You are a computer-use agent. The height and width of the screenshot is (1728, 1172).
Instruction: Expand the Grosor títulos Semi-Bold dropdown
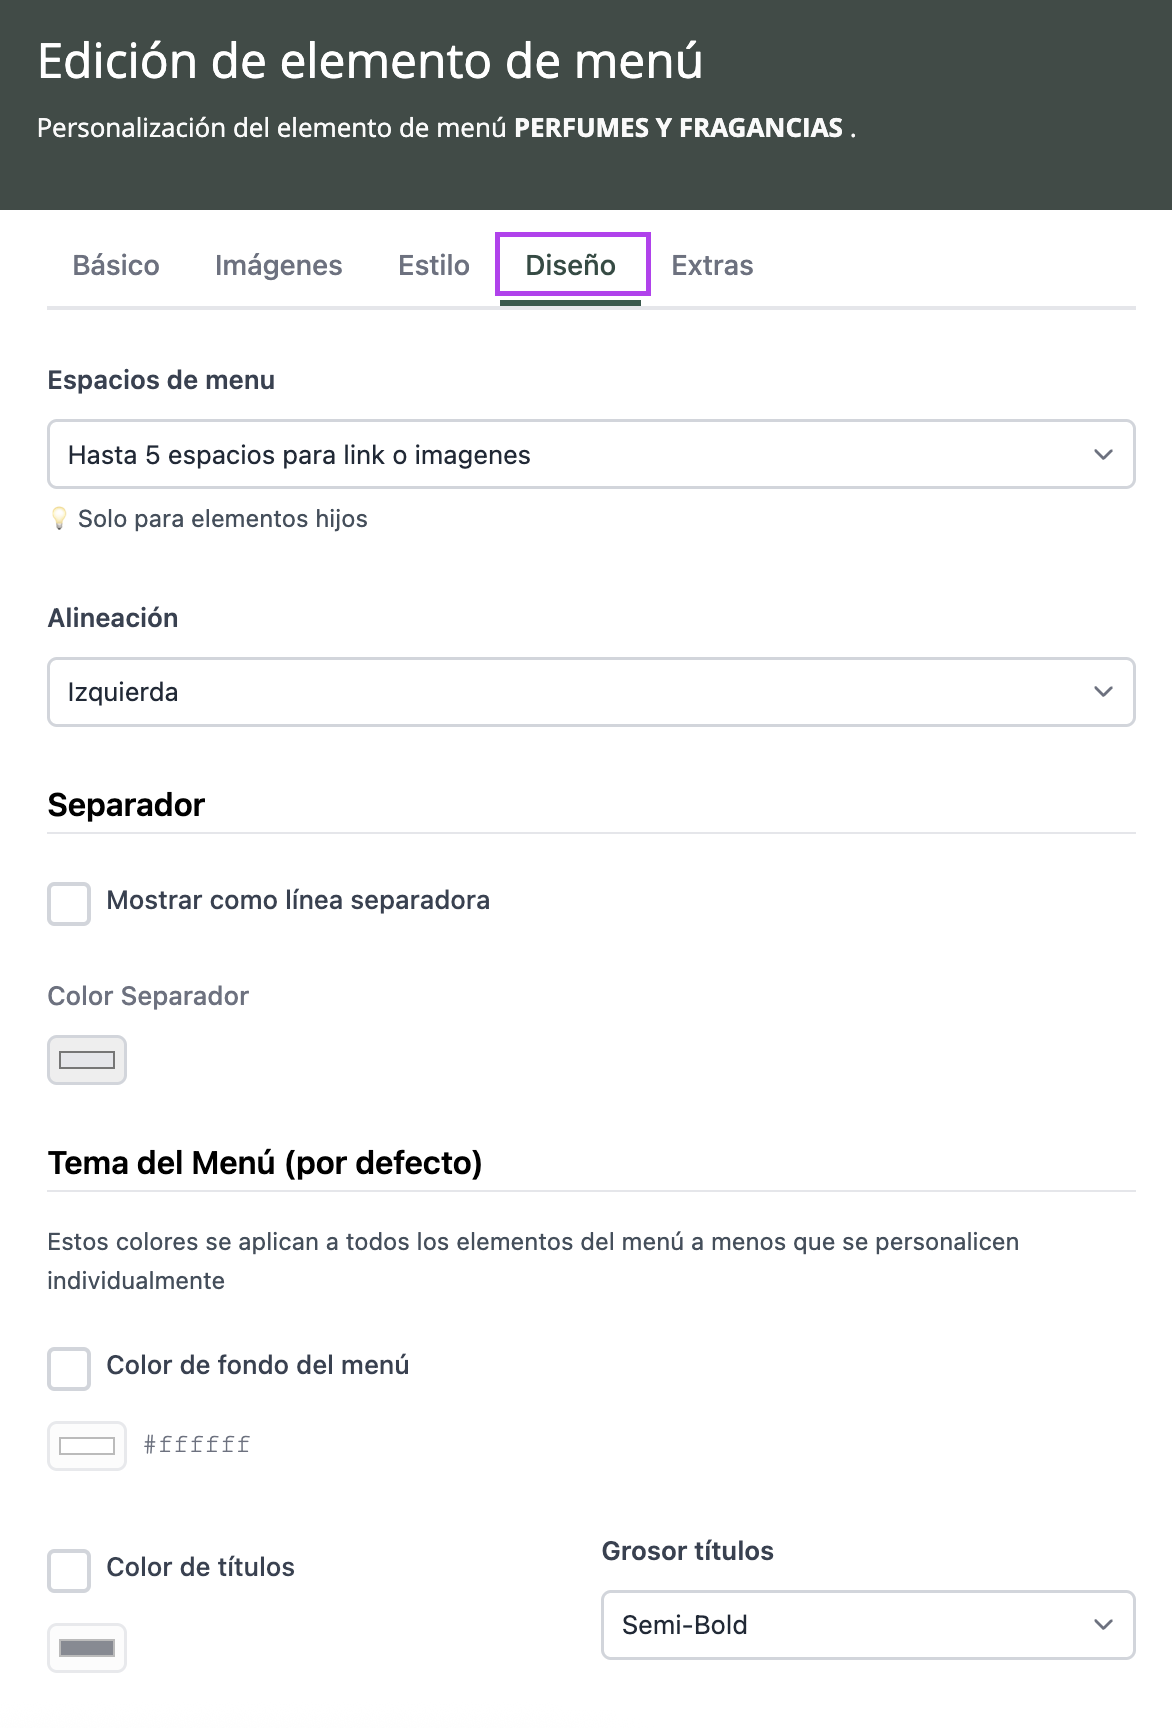pos(867,1625)
